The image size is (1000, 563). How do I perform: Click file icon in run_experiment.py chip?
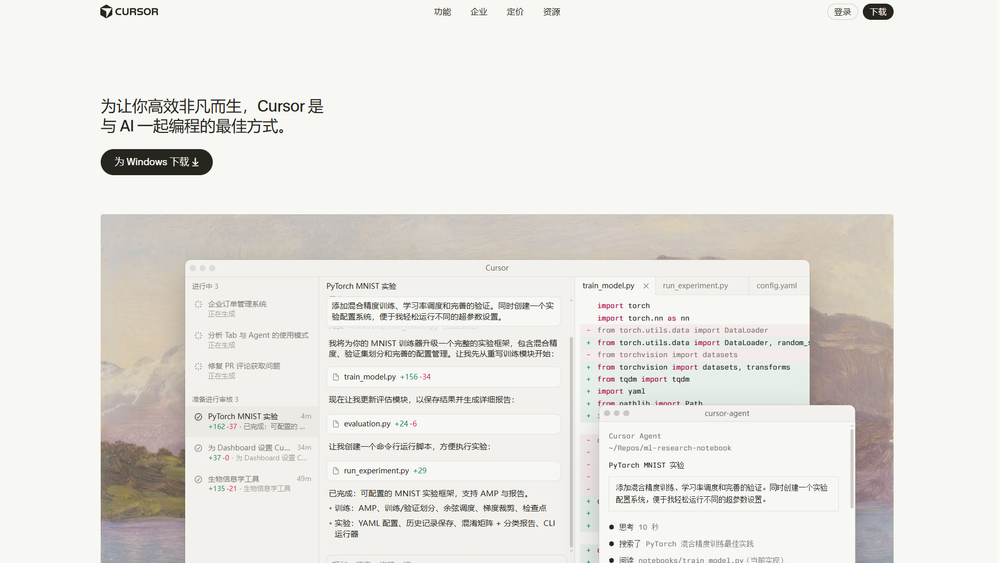[x=336, y=471]
